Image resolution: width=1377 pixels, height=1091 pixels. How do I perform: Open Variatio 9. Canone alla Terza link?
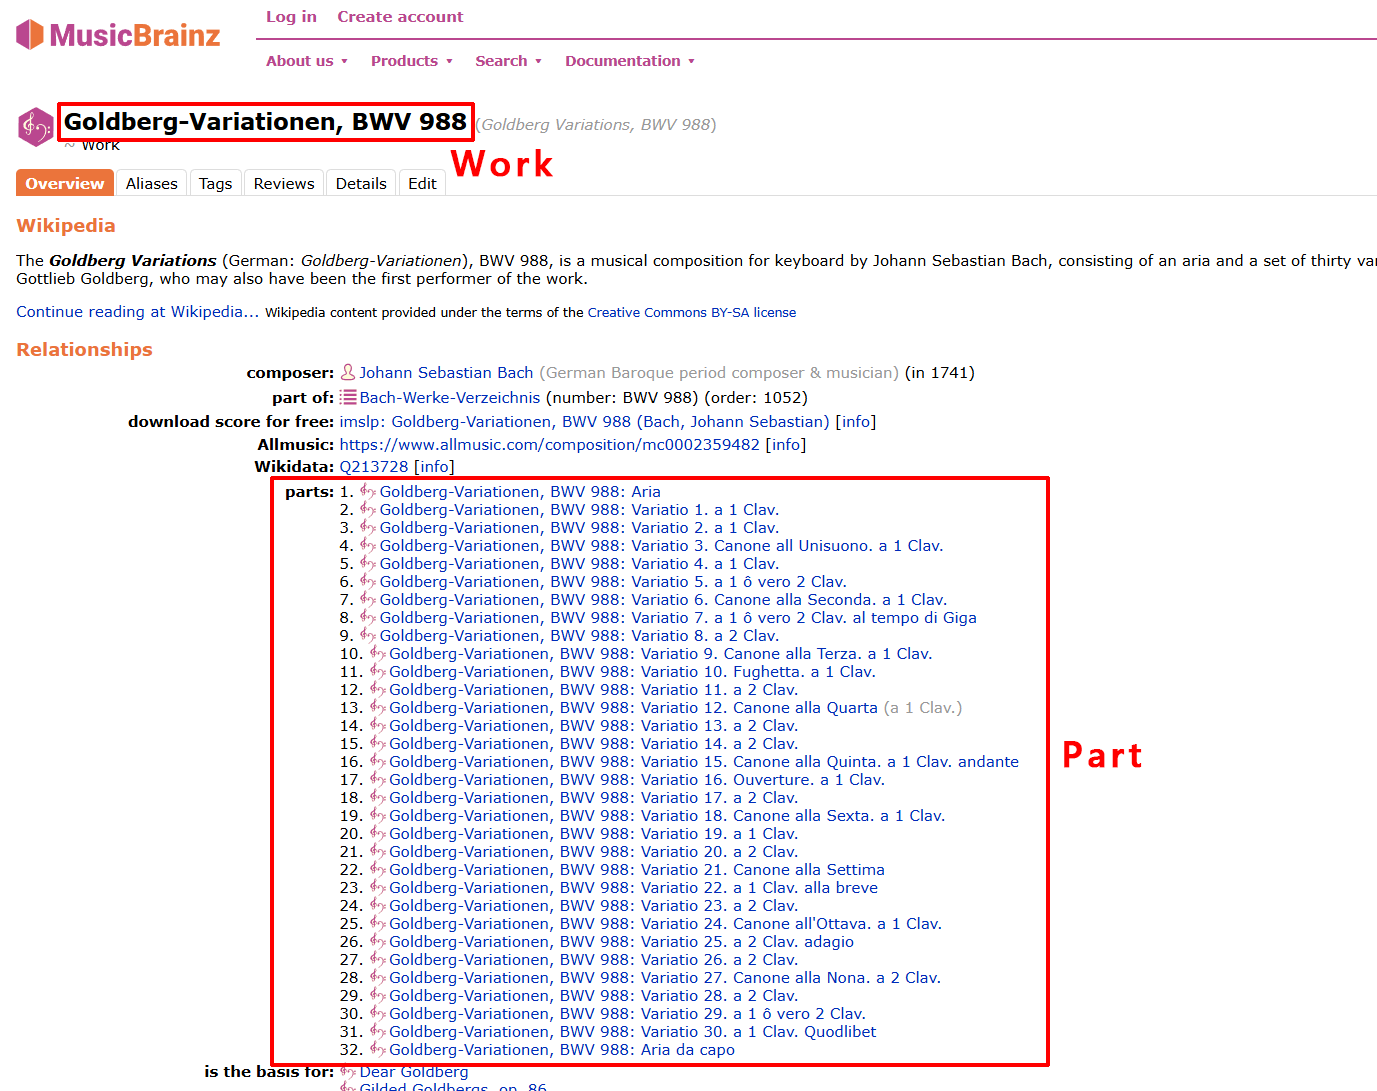(x=661, y=654)
